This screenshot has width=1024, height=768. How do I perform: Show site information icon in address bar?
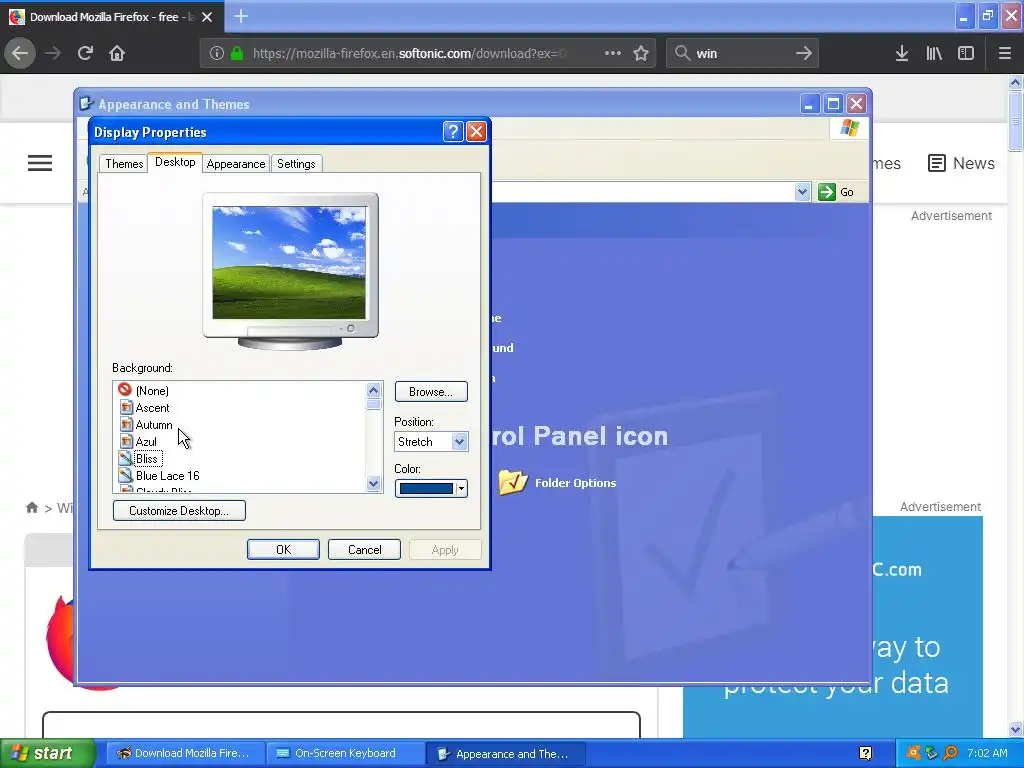217,53
